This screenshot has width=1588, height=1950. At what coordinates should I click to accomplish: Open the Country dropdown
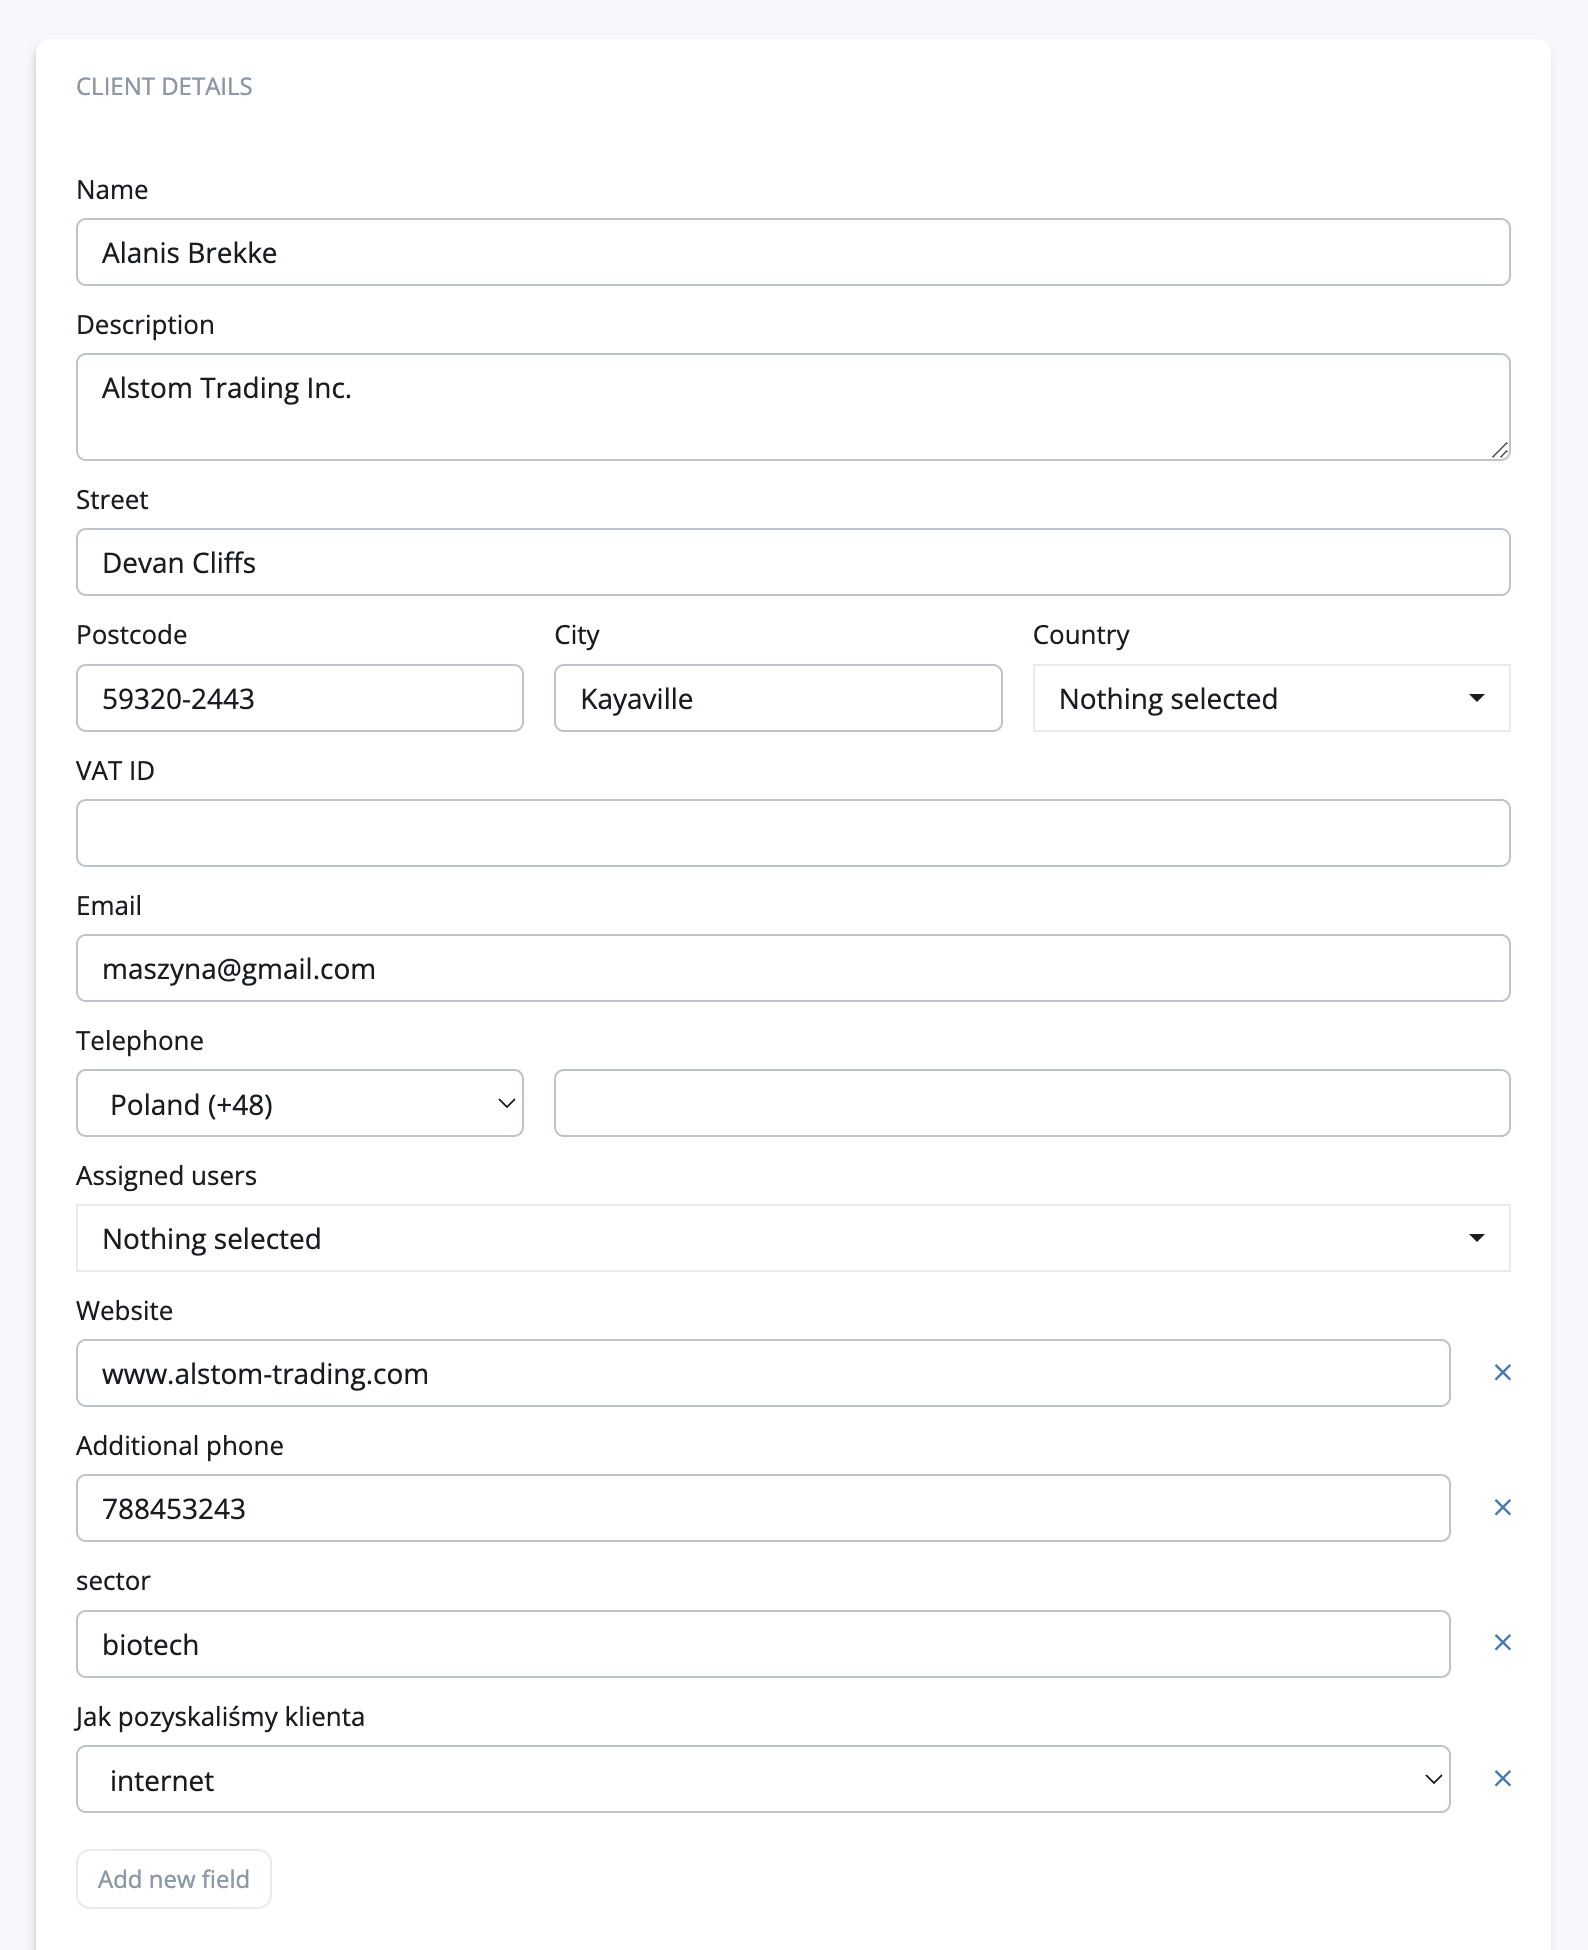coord(1271,698)
